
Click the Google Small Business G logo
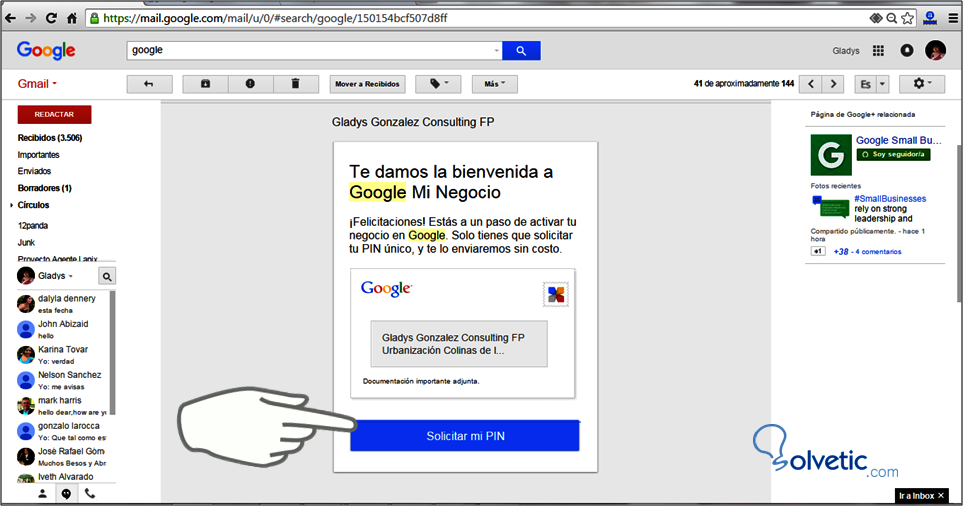[x=831, y=155]
